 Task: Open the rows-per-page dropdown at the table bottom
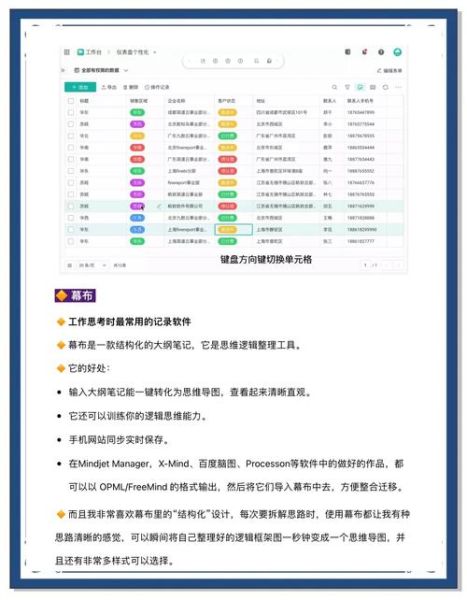click(x=93, y=265)
